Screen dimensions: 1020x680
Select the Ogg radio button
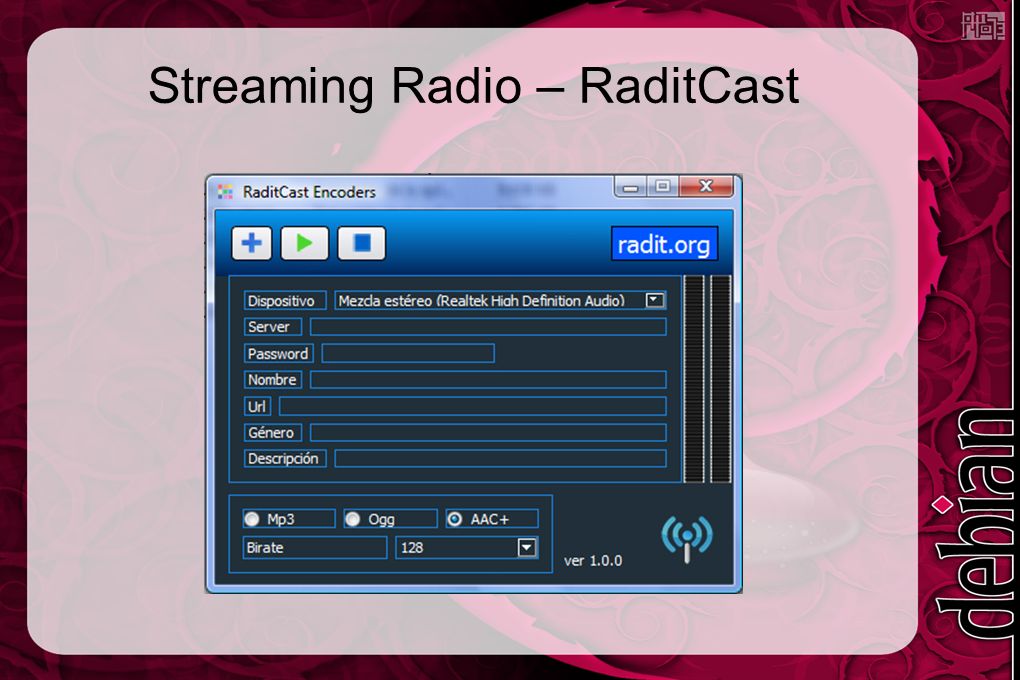(353, 519)
